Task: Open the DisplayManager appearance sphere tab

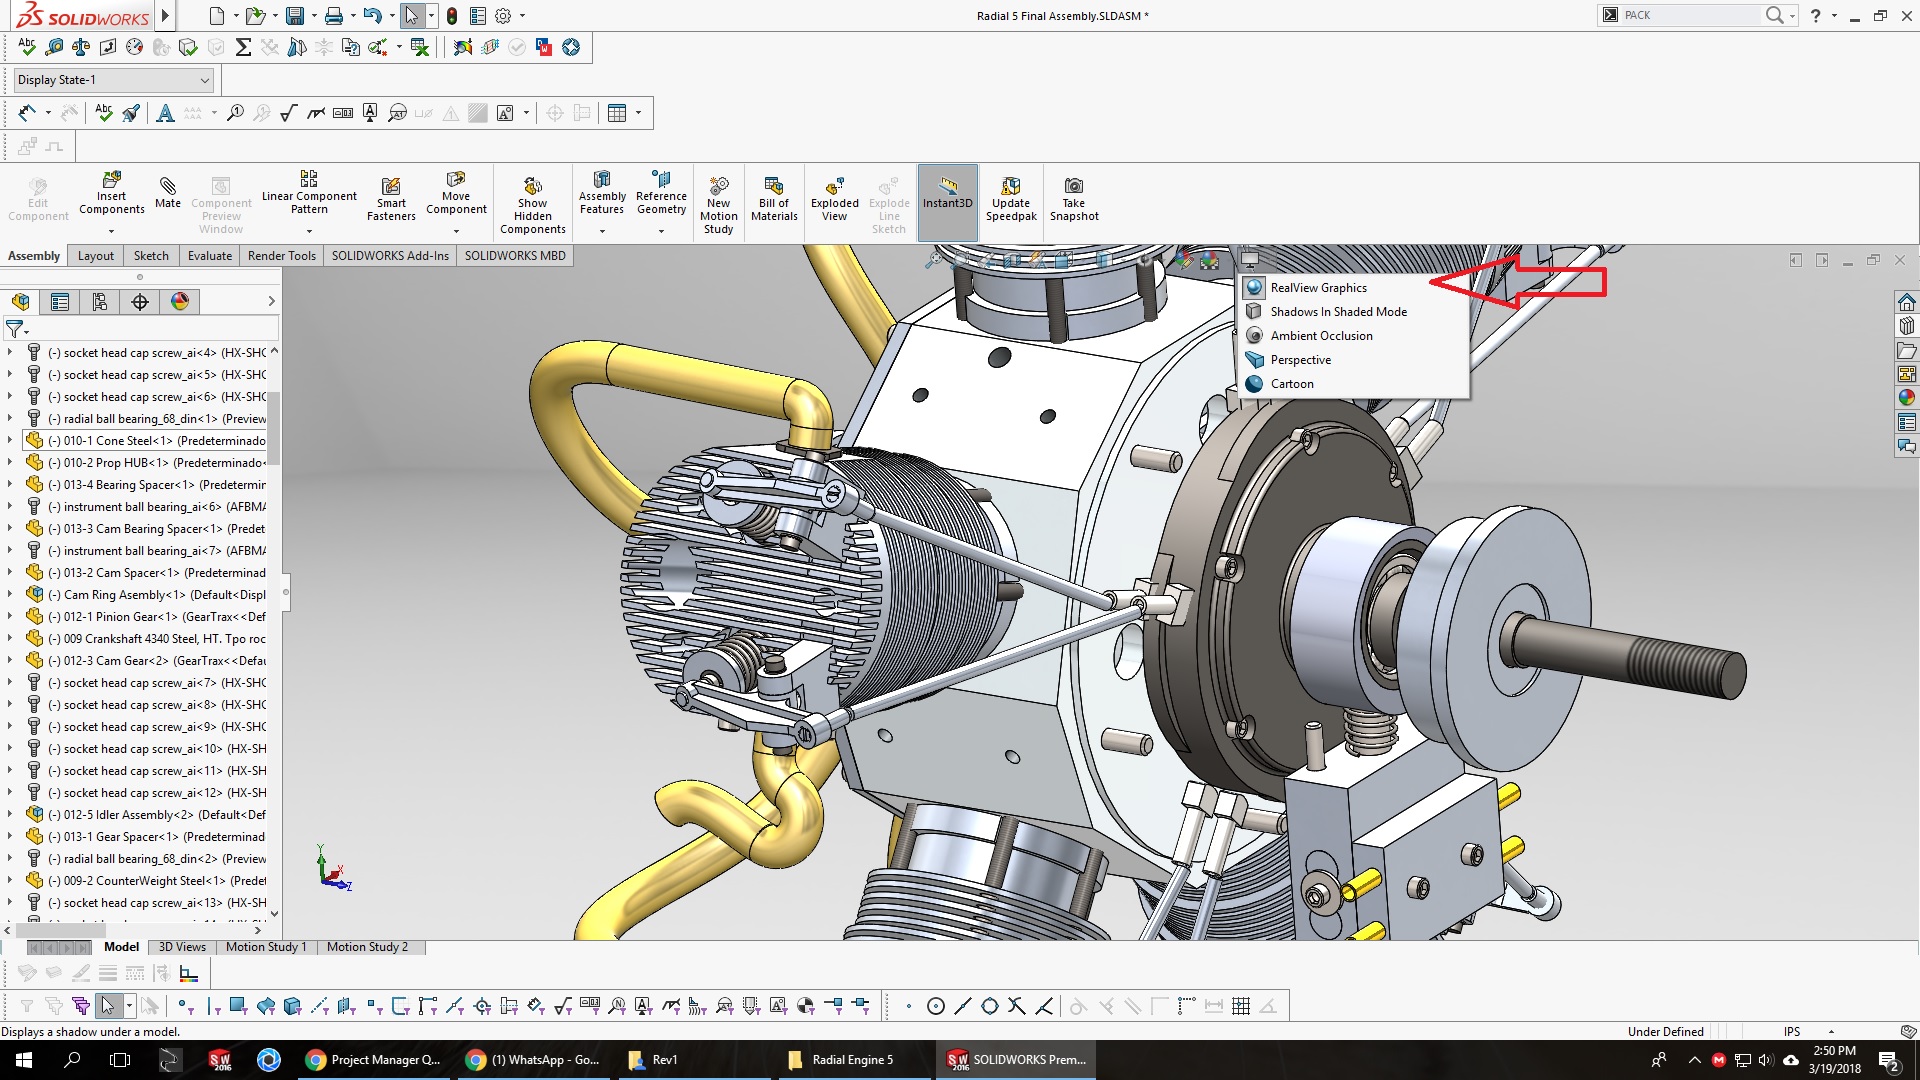Action: pos(180,302)
